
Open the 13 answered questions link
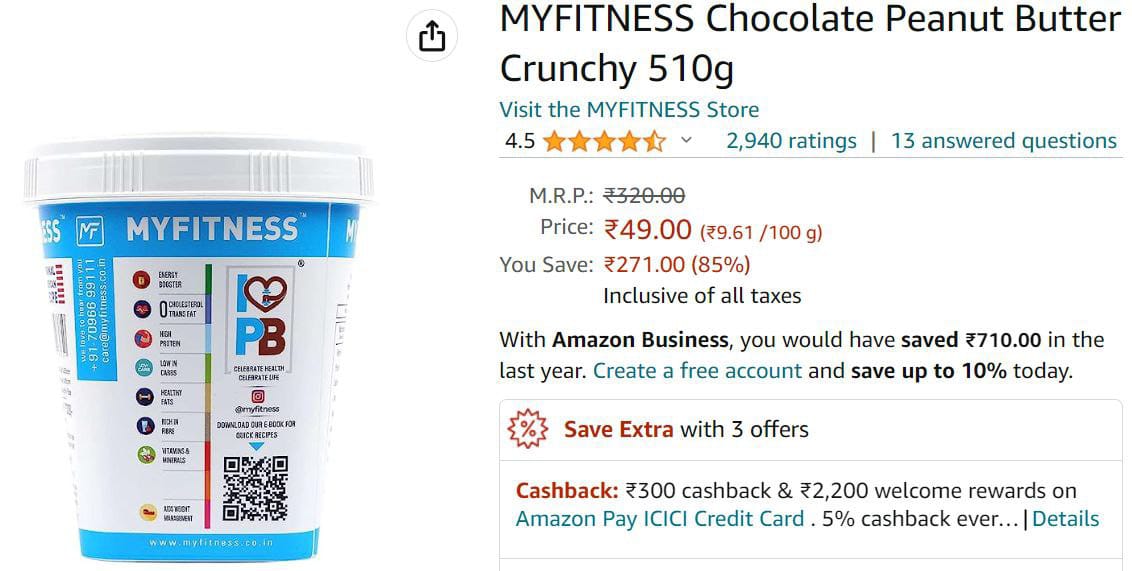(x=1003, y=141)
